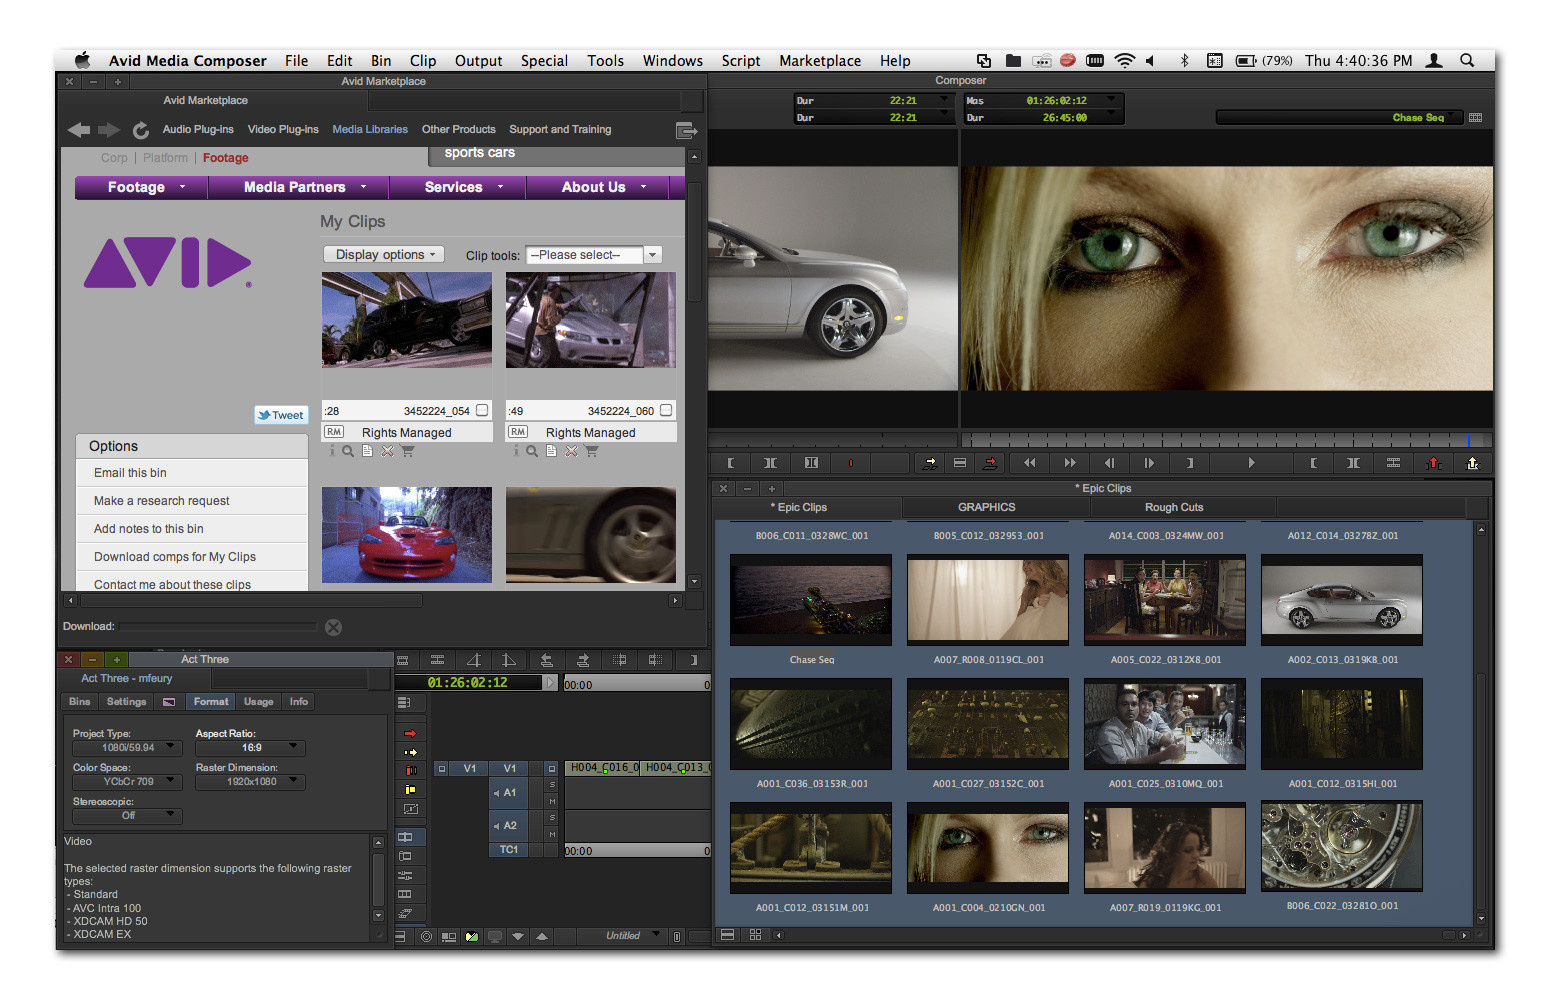
Task: Toggle Solo on audio track A1
Action: (x=552, y=785)
